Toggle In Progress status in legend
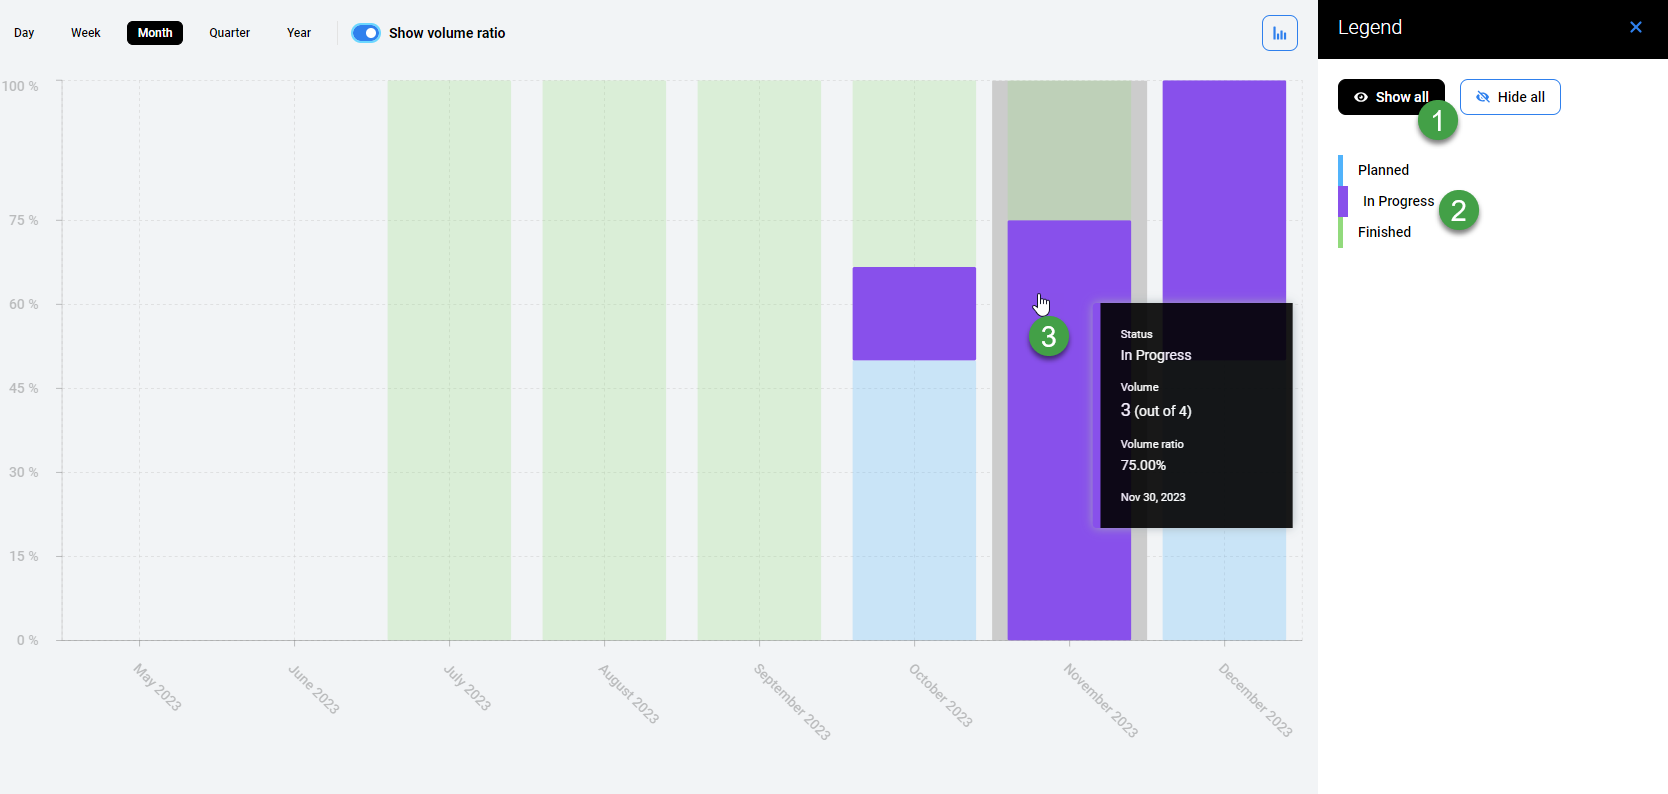This screenshot has width=1668, height=794. click(1397, 201)
